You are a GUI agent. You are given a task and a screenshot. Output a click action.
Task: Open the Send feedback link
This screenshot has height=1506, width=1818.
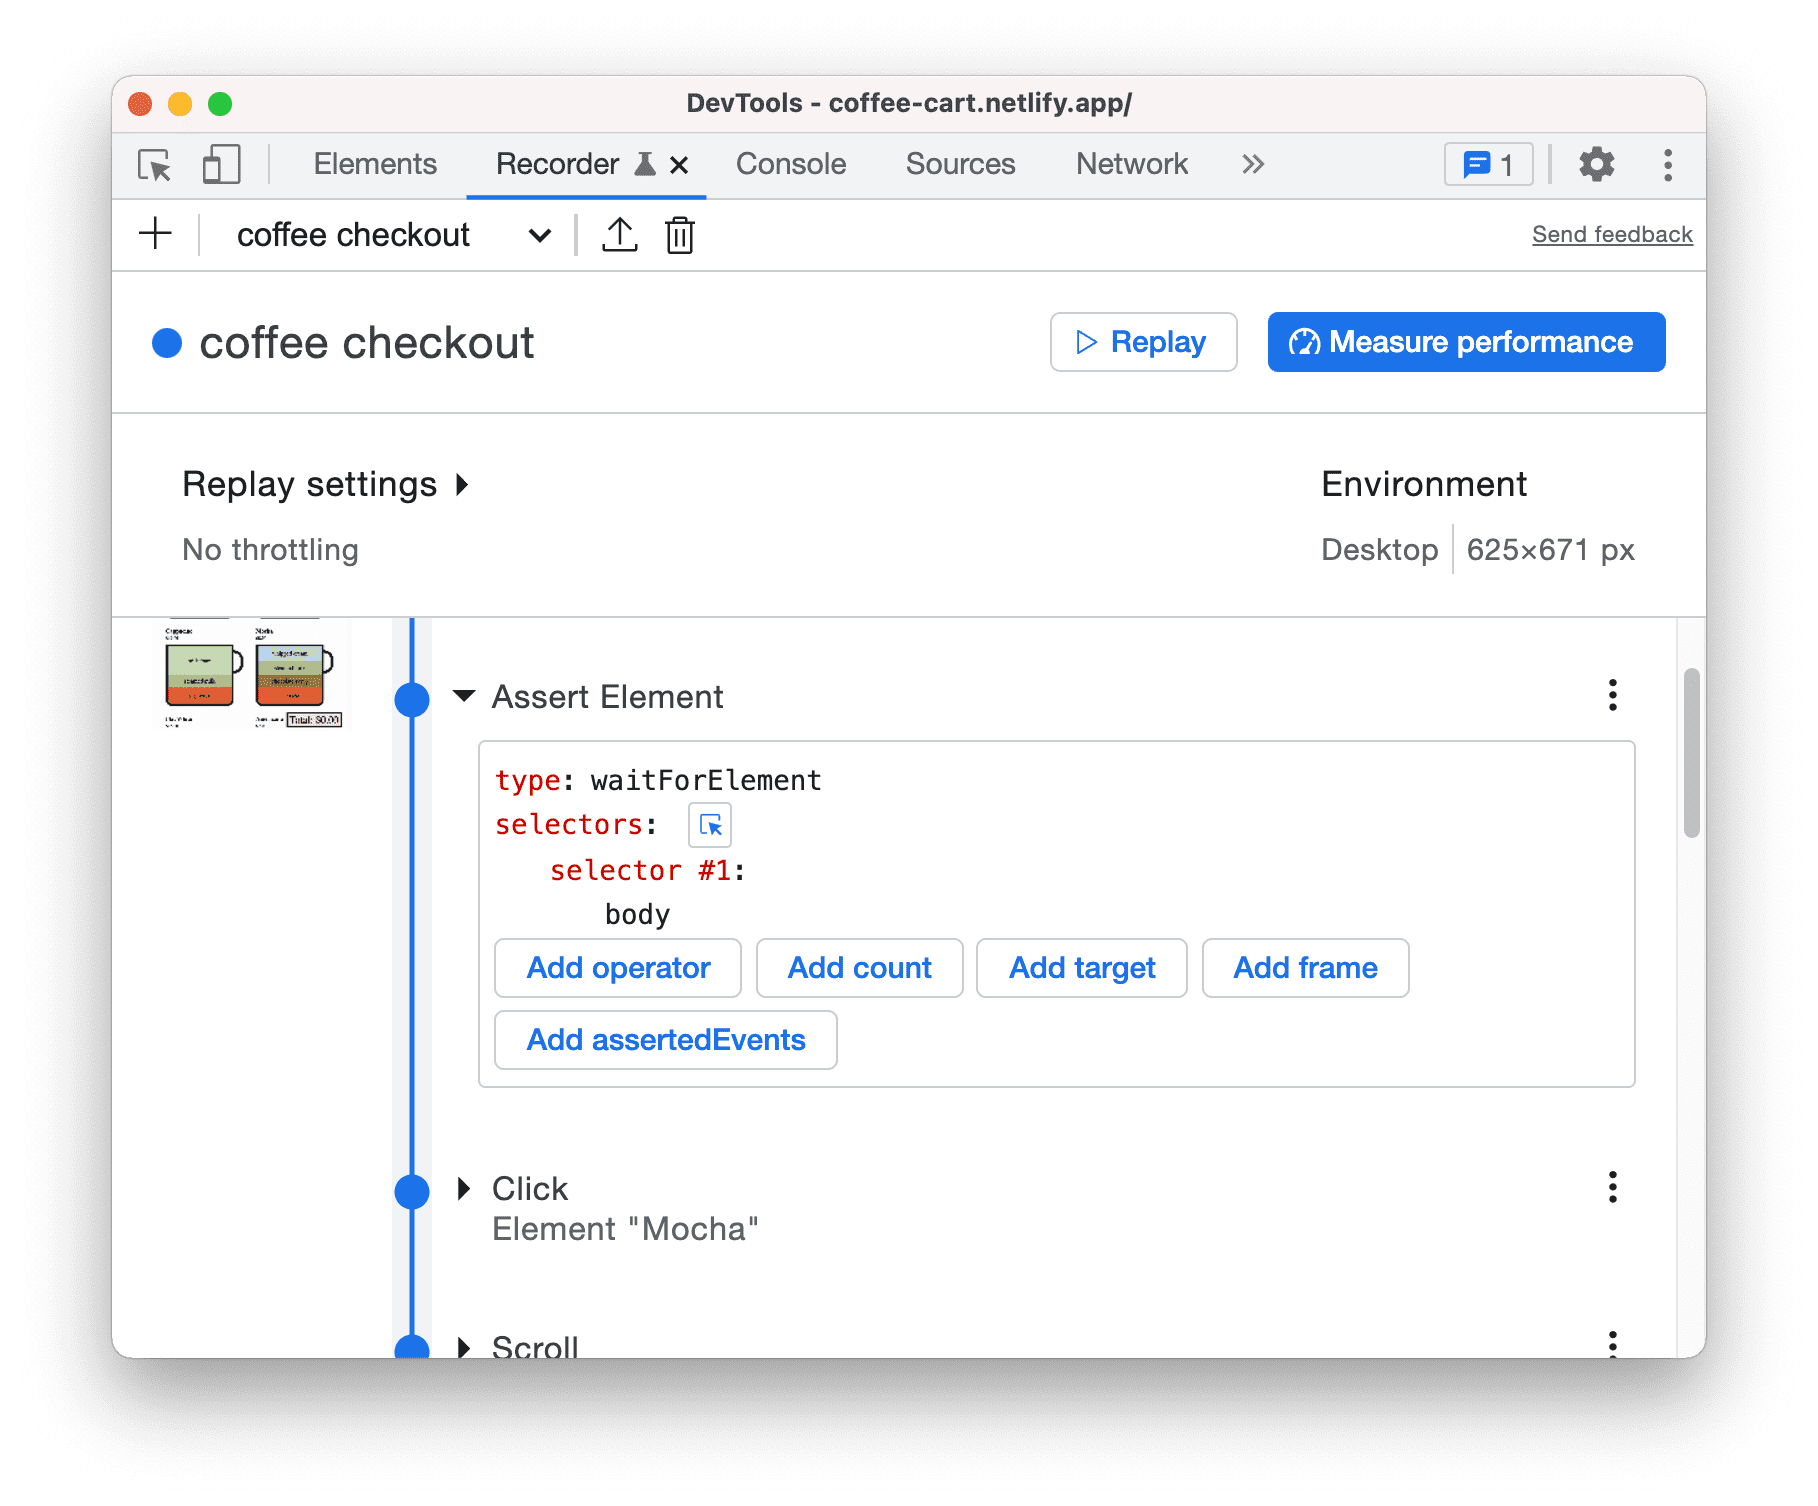tap(1610, 234)
